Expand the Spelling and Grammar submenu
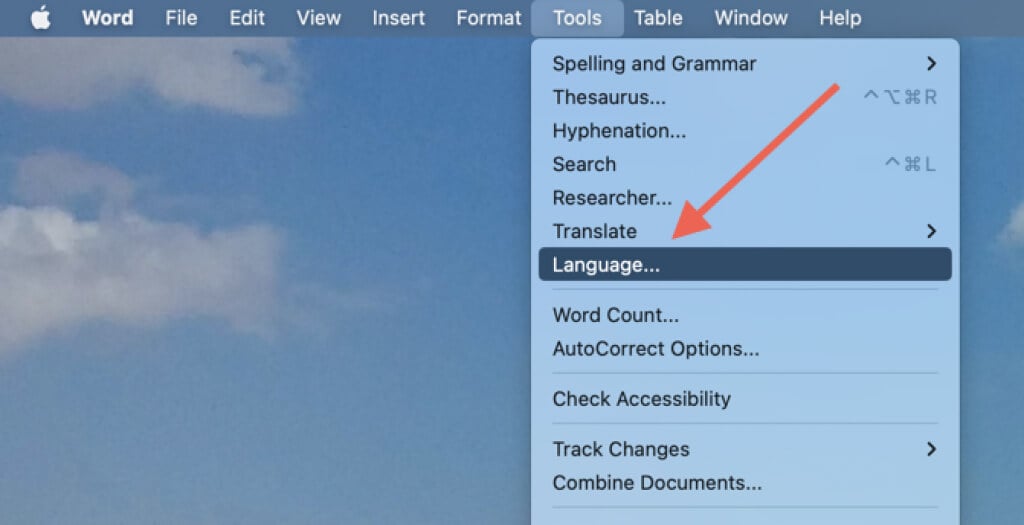1024x525 pixels. coord(745,64)
